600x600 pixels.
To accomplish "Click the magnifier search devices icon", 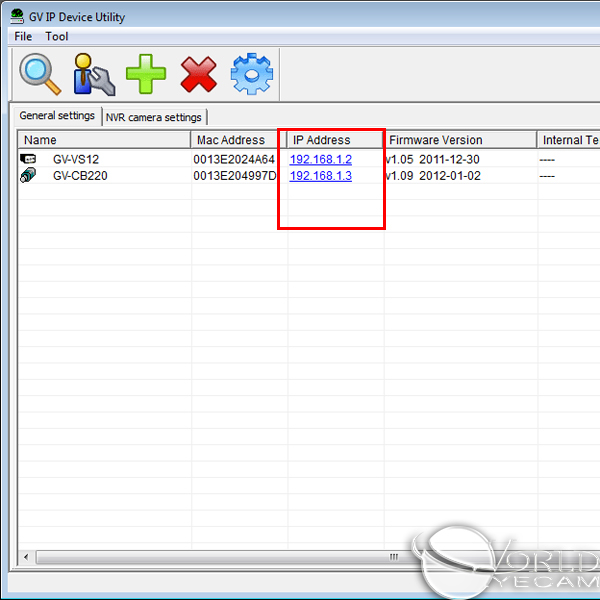I will click(x=40, y=74).
